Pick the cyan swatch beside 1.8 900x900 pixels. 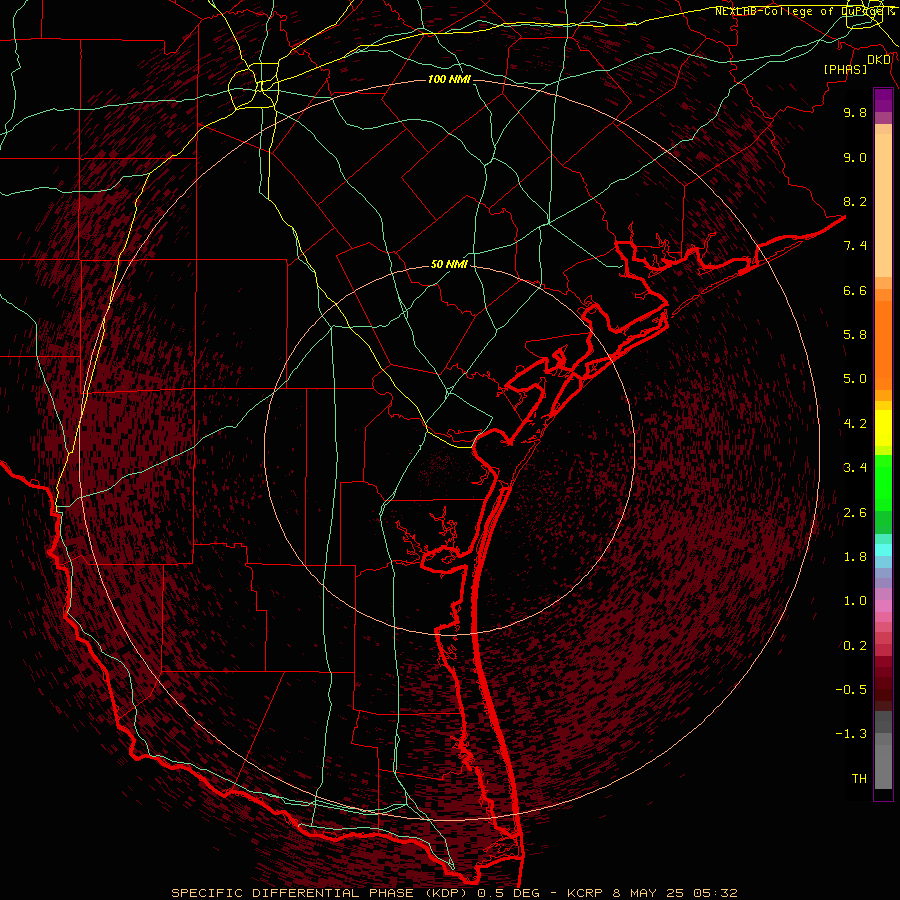point(883,549)
